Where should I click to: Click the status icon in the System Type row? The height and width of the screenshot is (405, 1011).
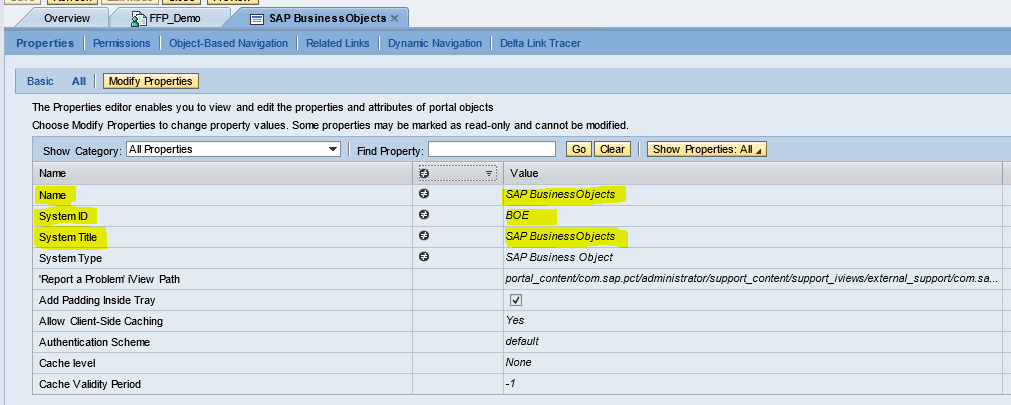pos(424,257)
